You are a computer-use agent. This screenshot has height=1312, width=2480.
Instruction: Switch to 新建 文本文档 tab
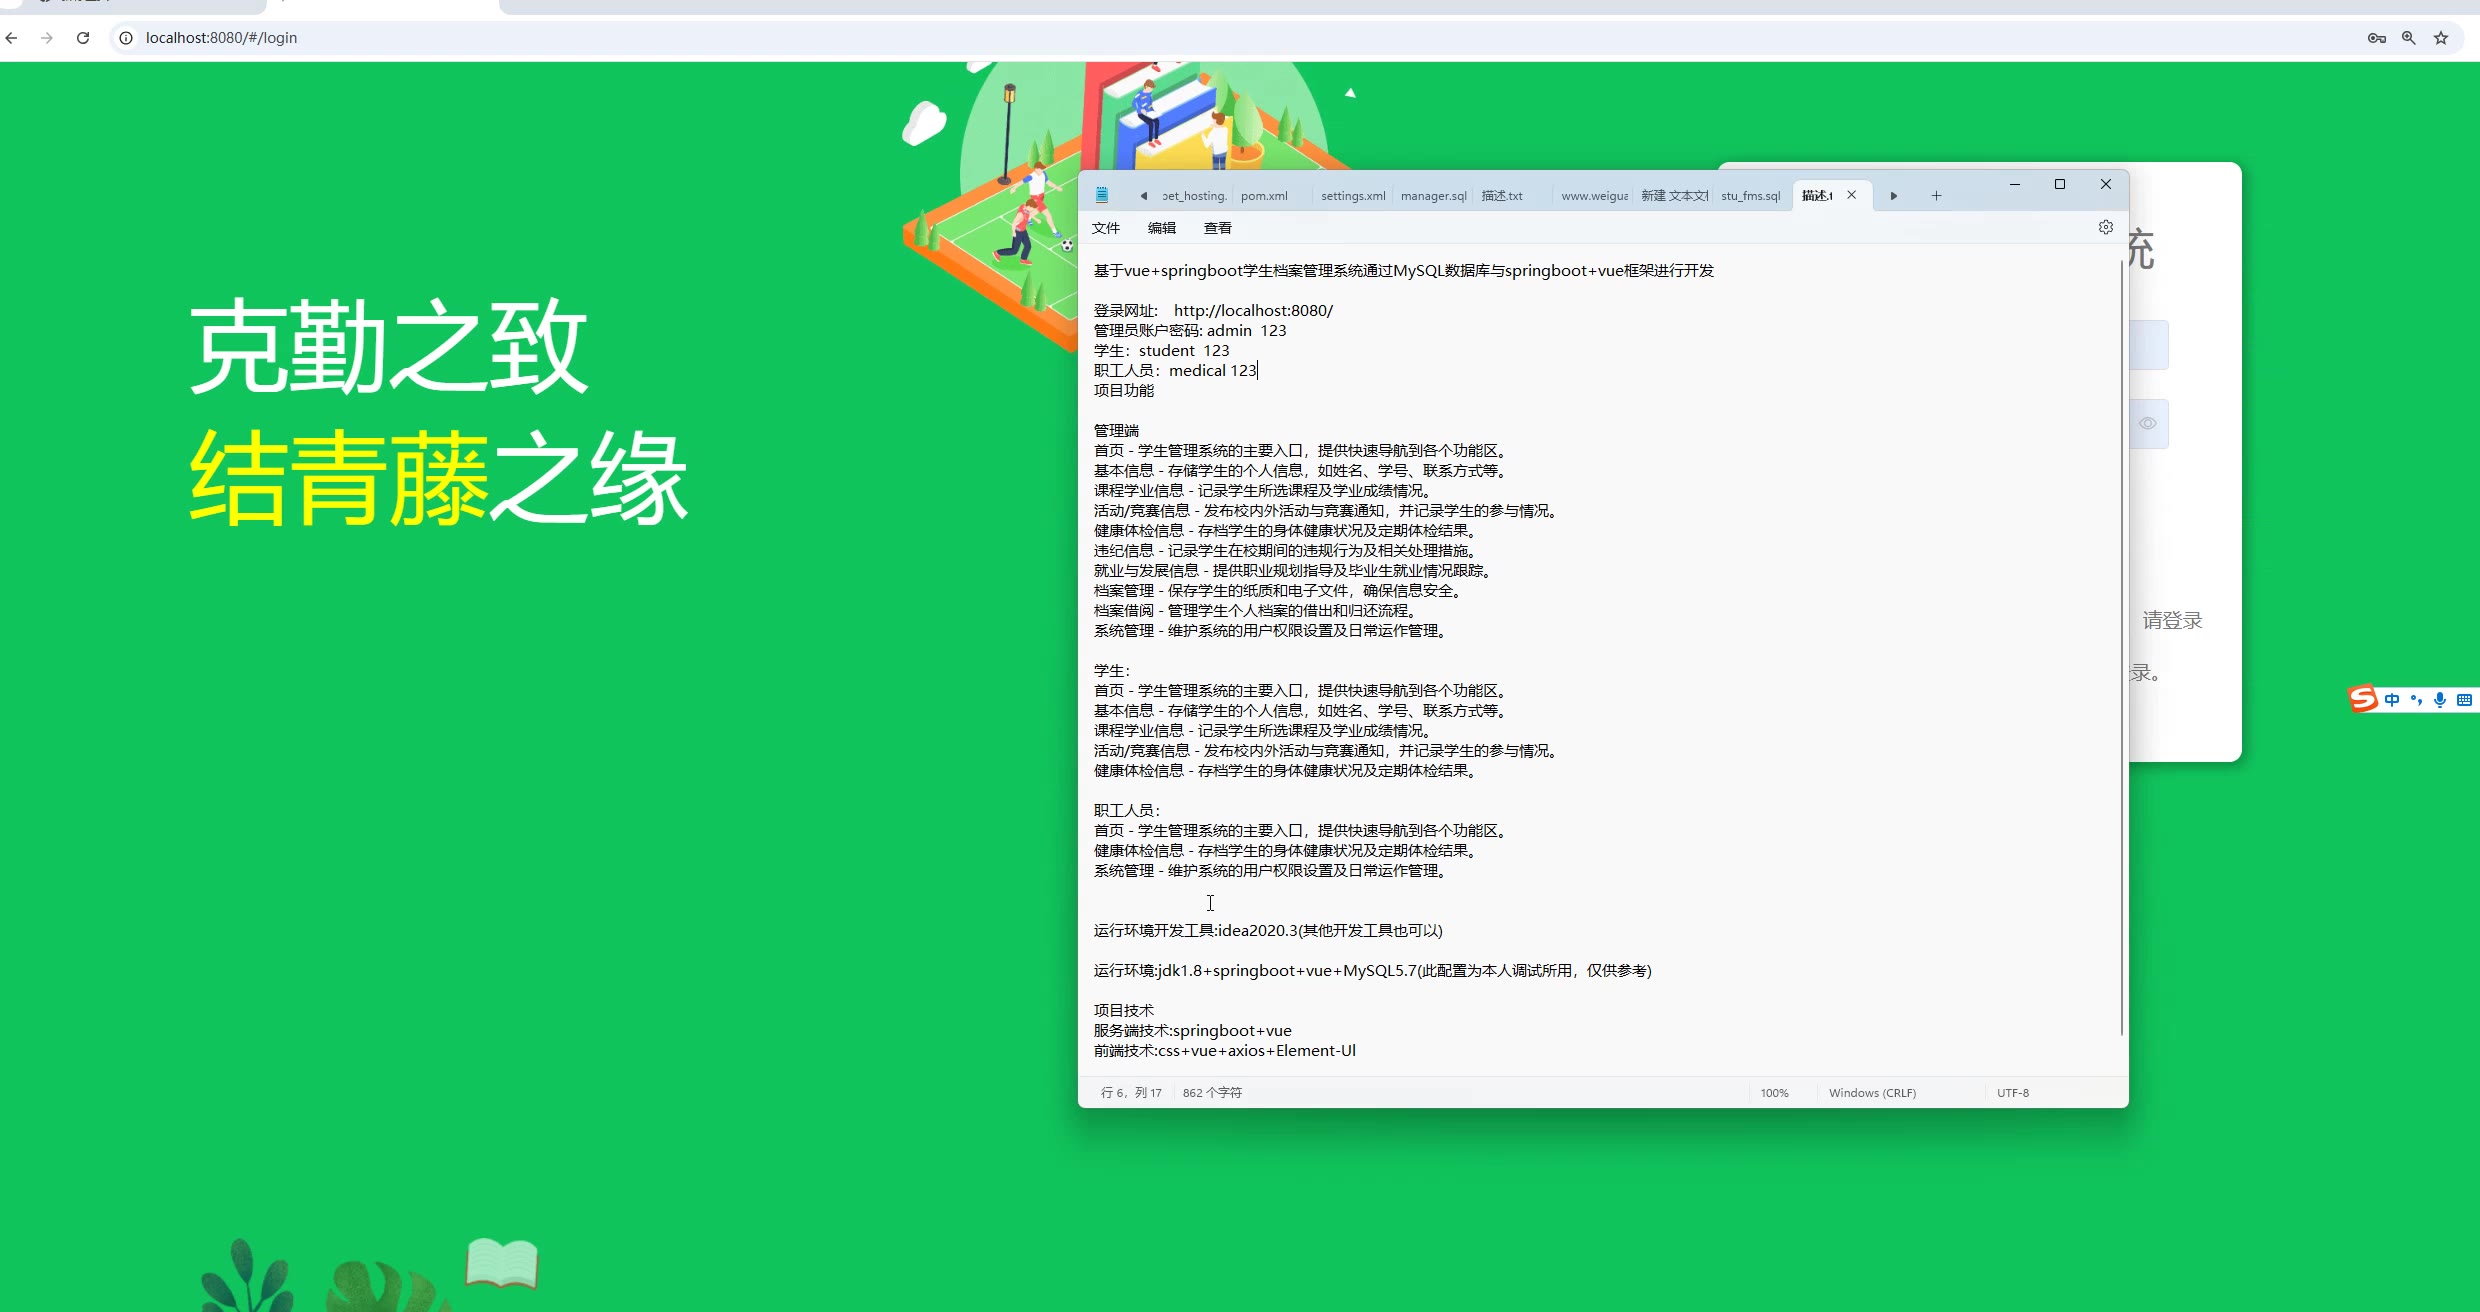[1674, 196]
